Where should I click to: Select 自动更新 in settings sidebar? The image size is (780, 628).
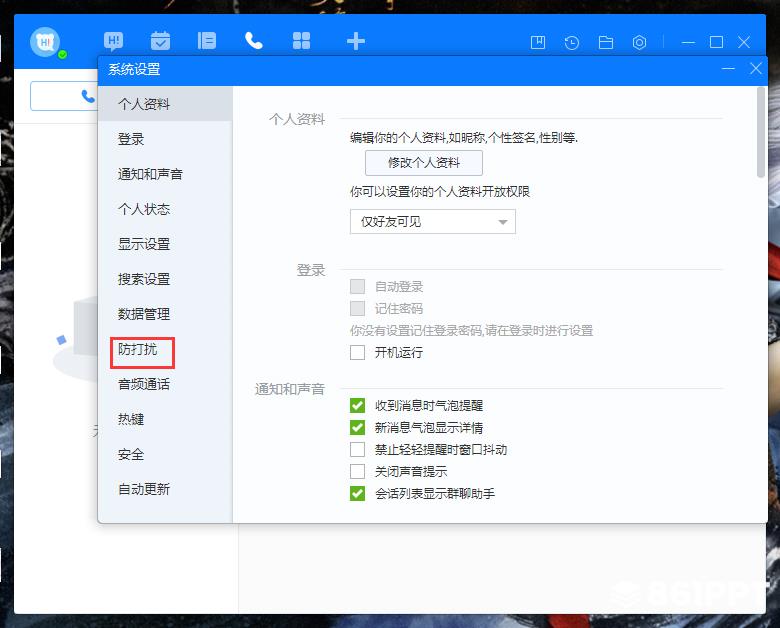point(165,489)
